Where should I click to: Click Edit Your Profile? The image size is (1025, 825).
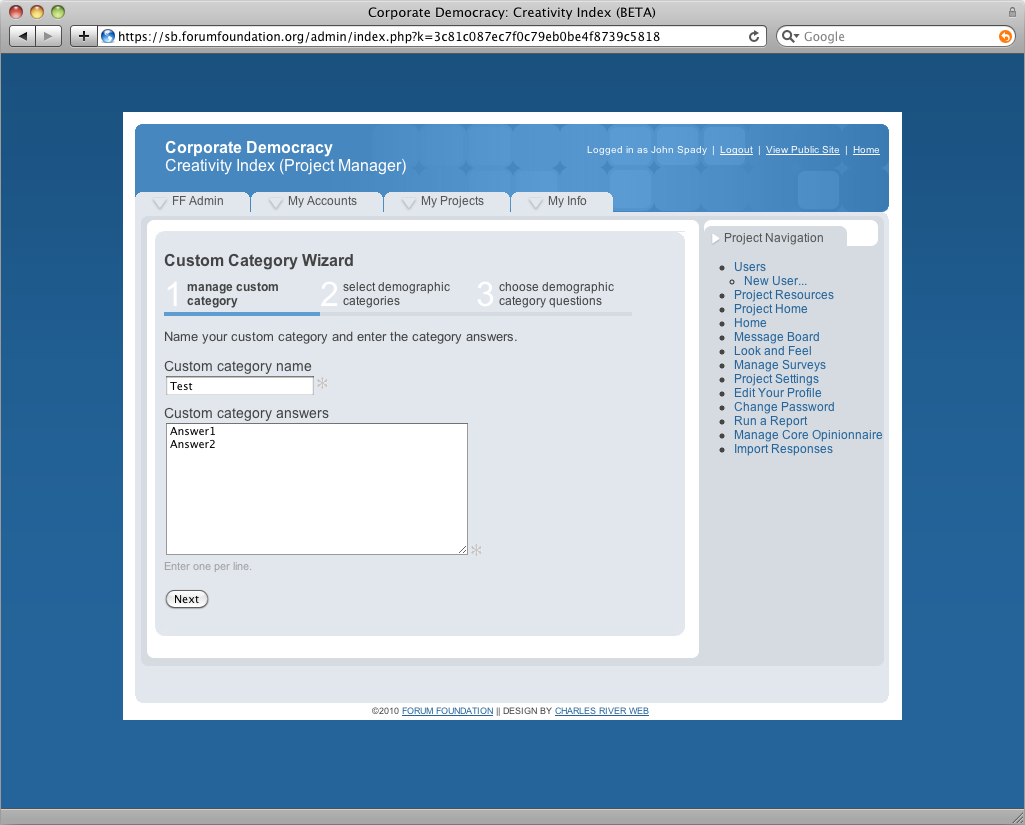(777, 393)
